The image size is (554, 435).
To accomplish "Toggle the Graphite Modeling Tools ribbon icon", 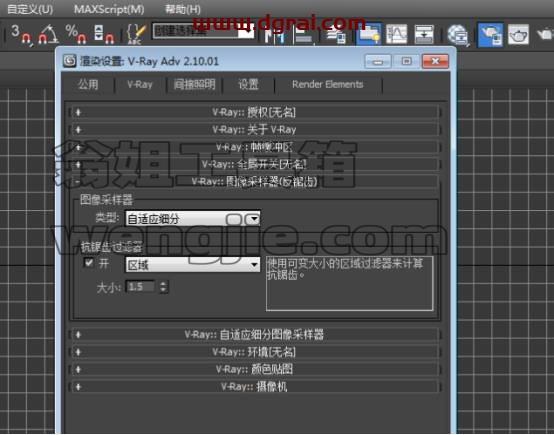I will 369,34.
